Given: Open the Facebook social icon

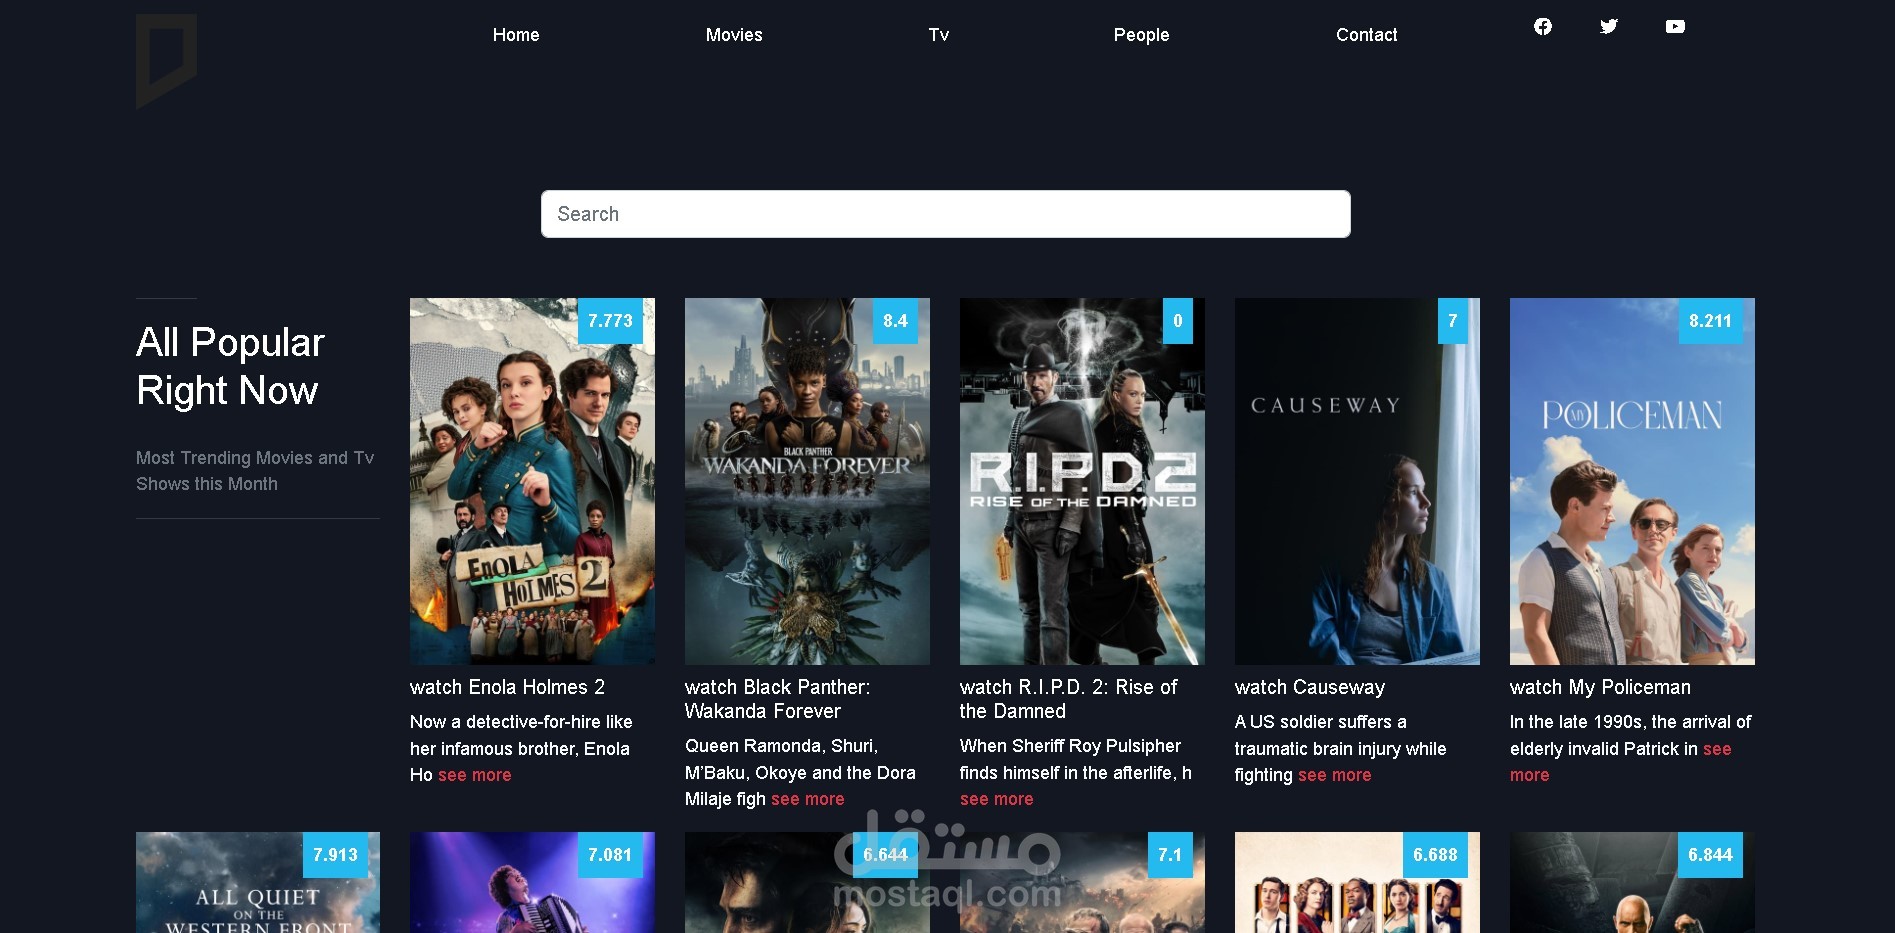Looking at the screenshot, I should (x=1543, y=27).
